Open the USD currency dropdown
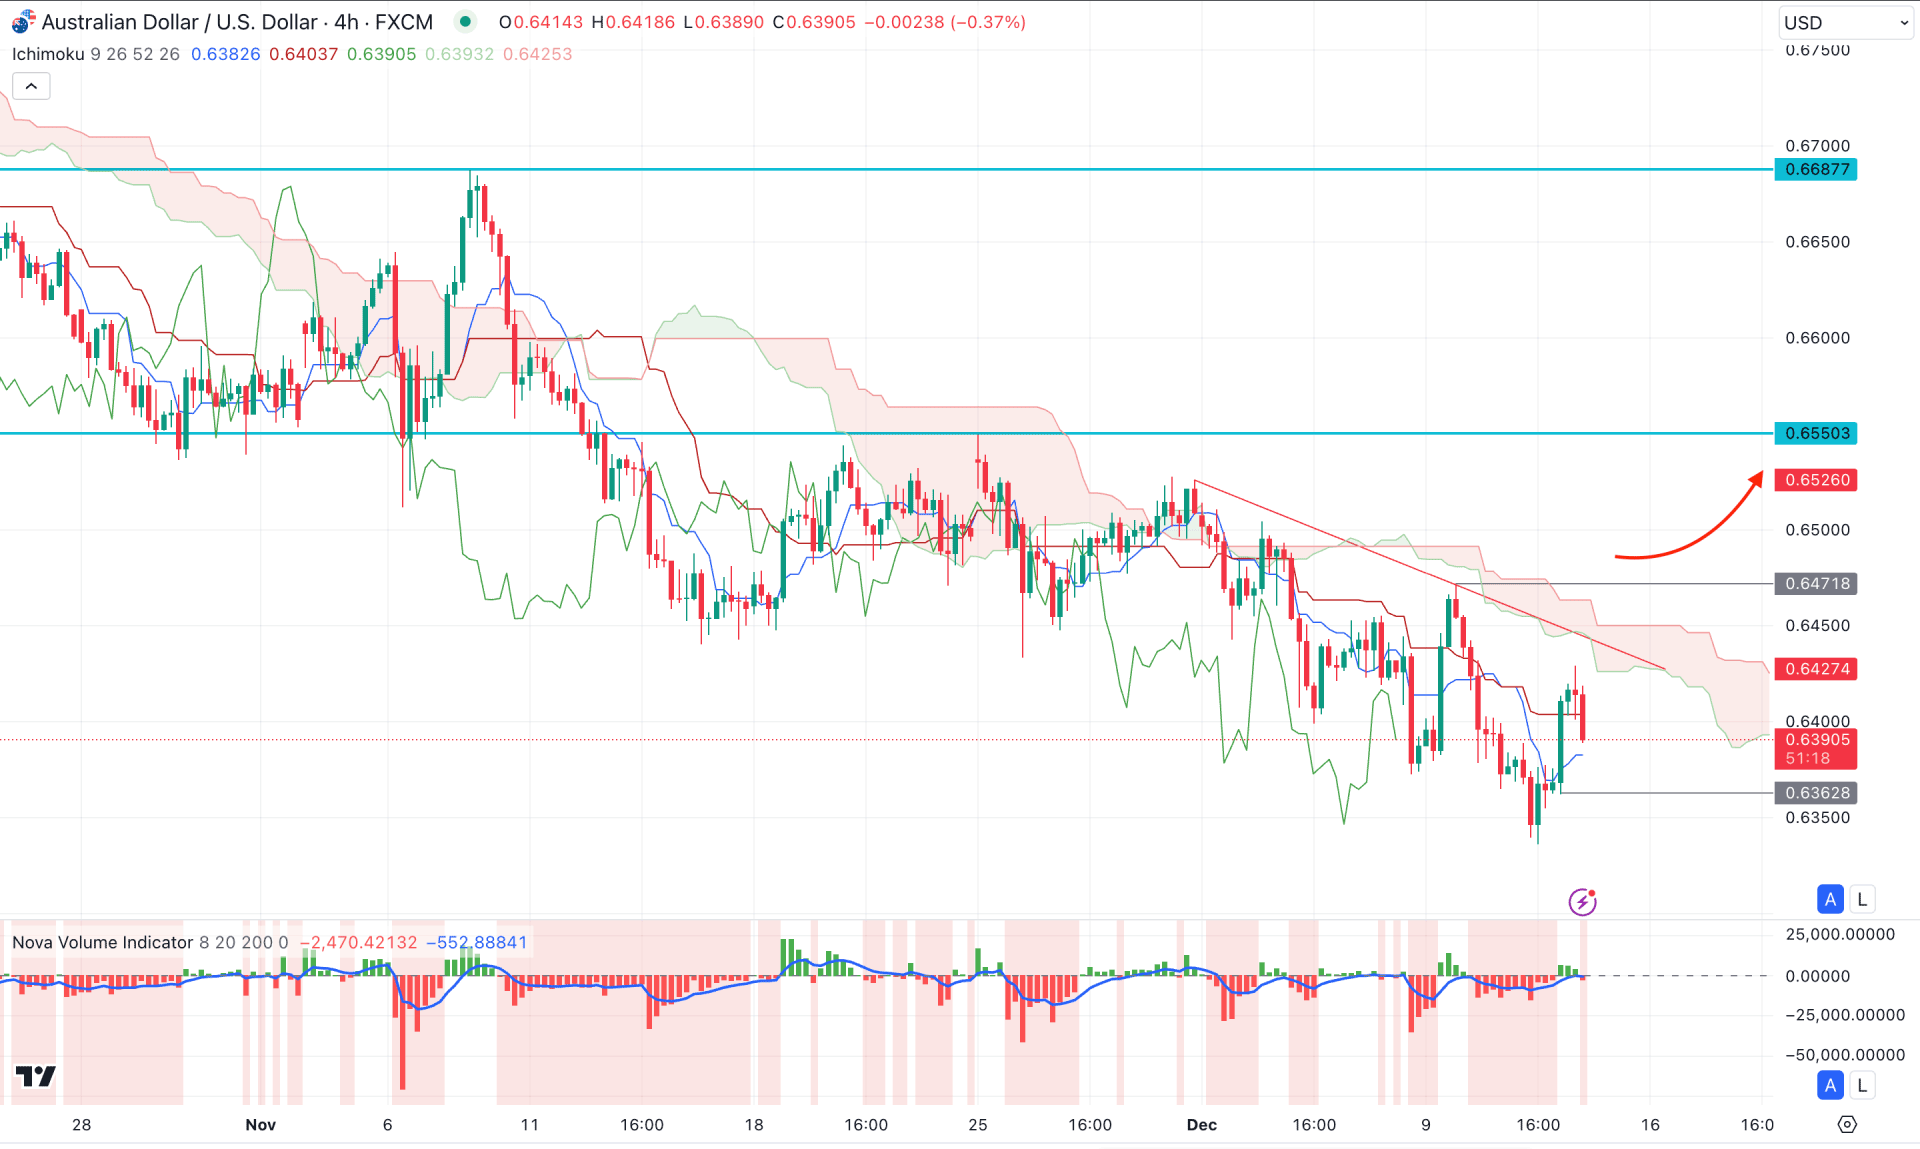The height and width of the screenshot is (1149, 1920). [x=1845, y=22]
